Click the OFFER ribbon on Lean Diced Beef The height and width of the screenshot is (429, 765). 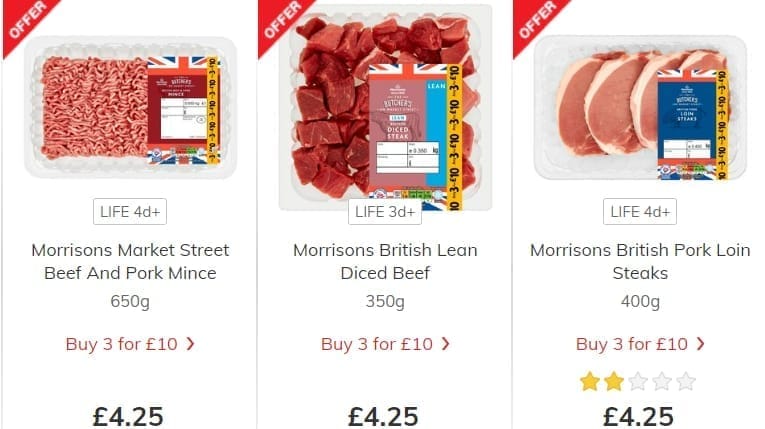[281, 22]
